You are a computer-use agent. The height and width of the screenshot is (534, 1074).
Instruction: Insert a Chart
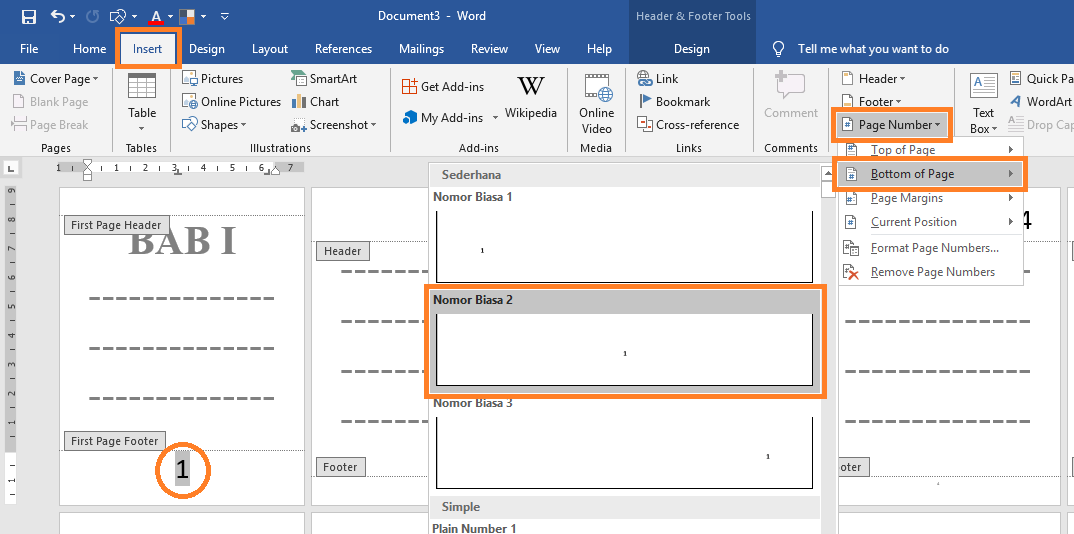[315, 102]
